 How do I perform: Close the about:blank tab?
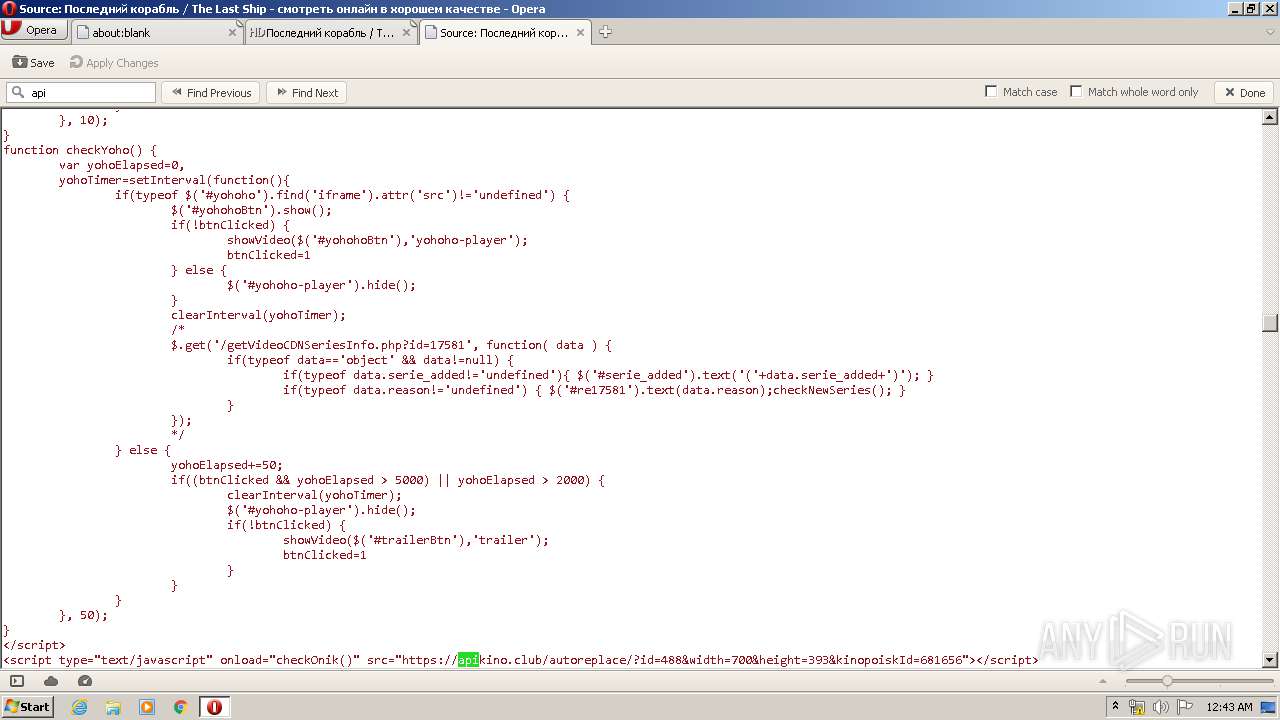coord(232,32)
